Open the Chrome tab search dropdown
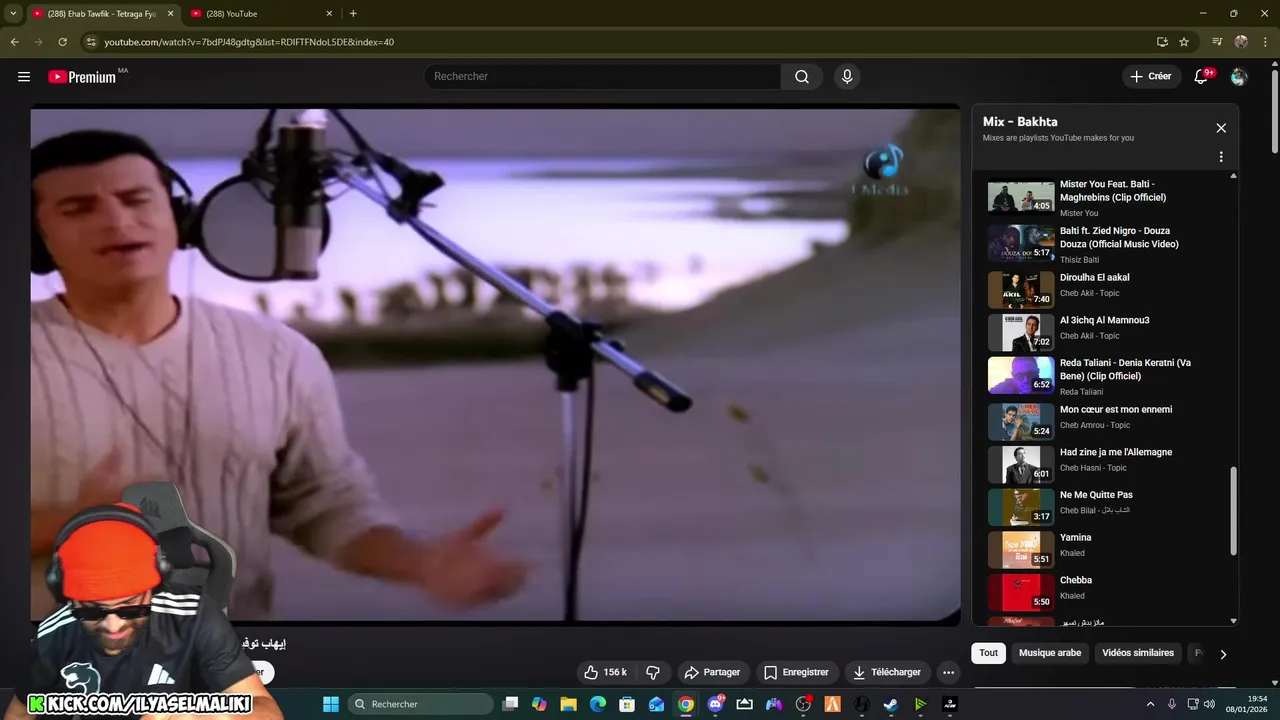 13,13
